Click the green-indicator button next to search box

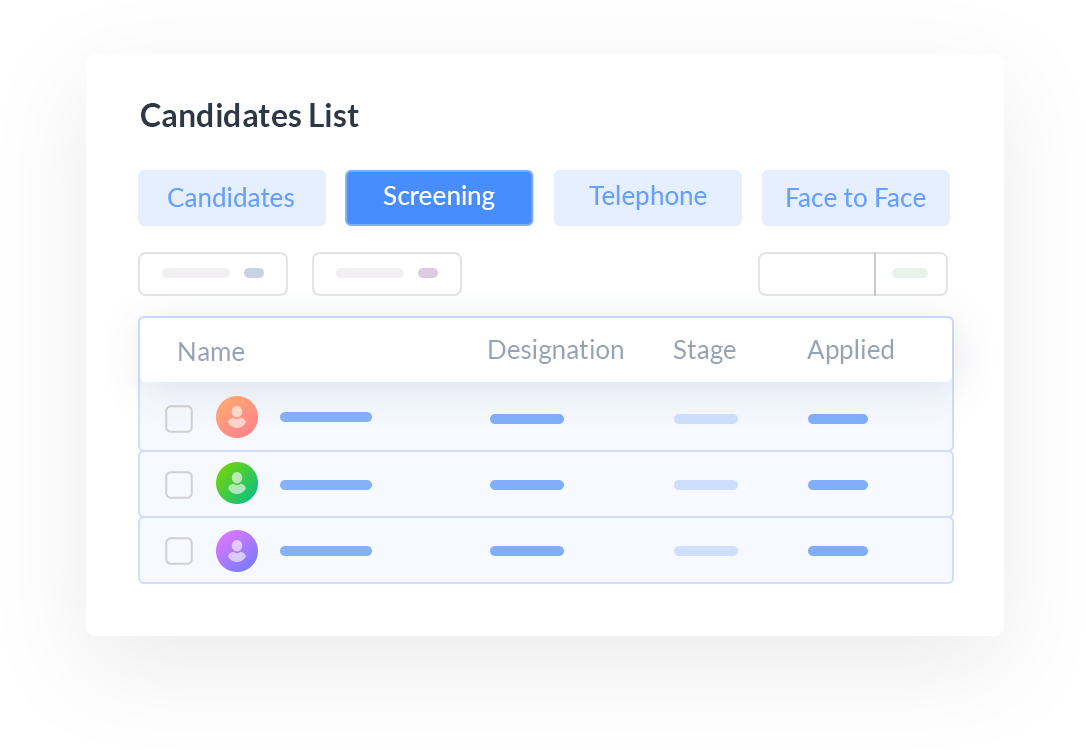[911, 274]
